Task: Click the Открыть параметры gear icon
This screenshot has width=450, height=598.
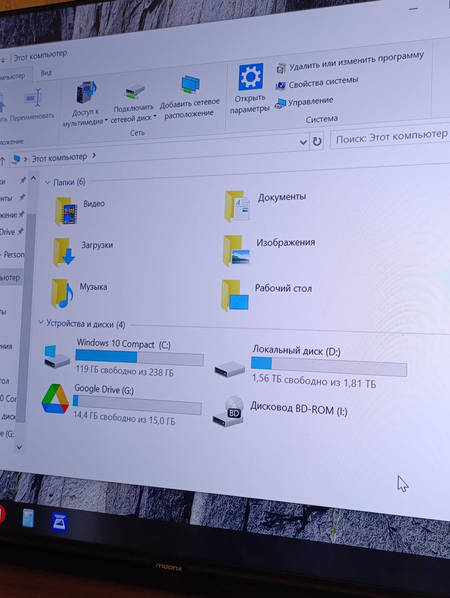Action: (251, 77)
